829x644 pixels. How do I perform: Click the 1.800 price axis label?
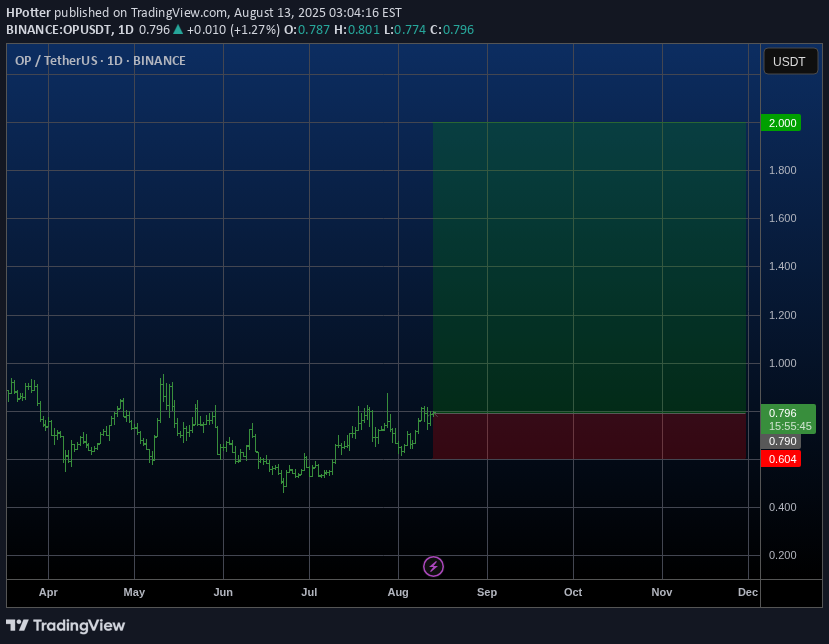(x=782, y=170)
